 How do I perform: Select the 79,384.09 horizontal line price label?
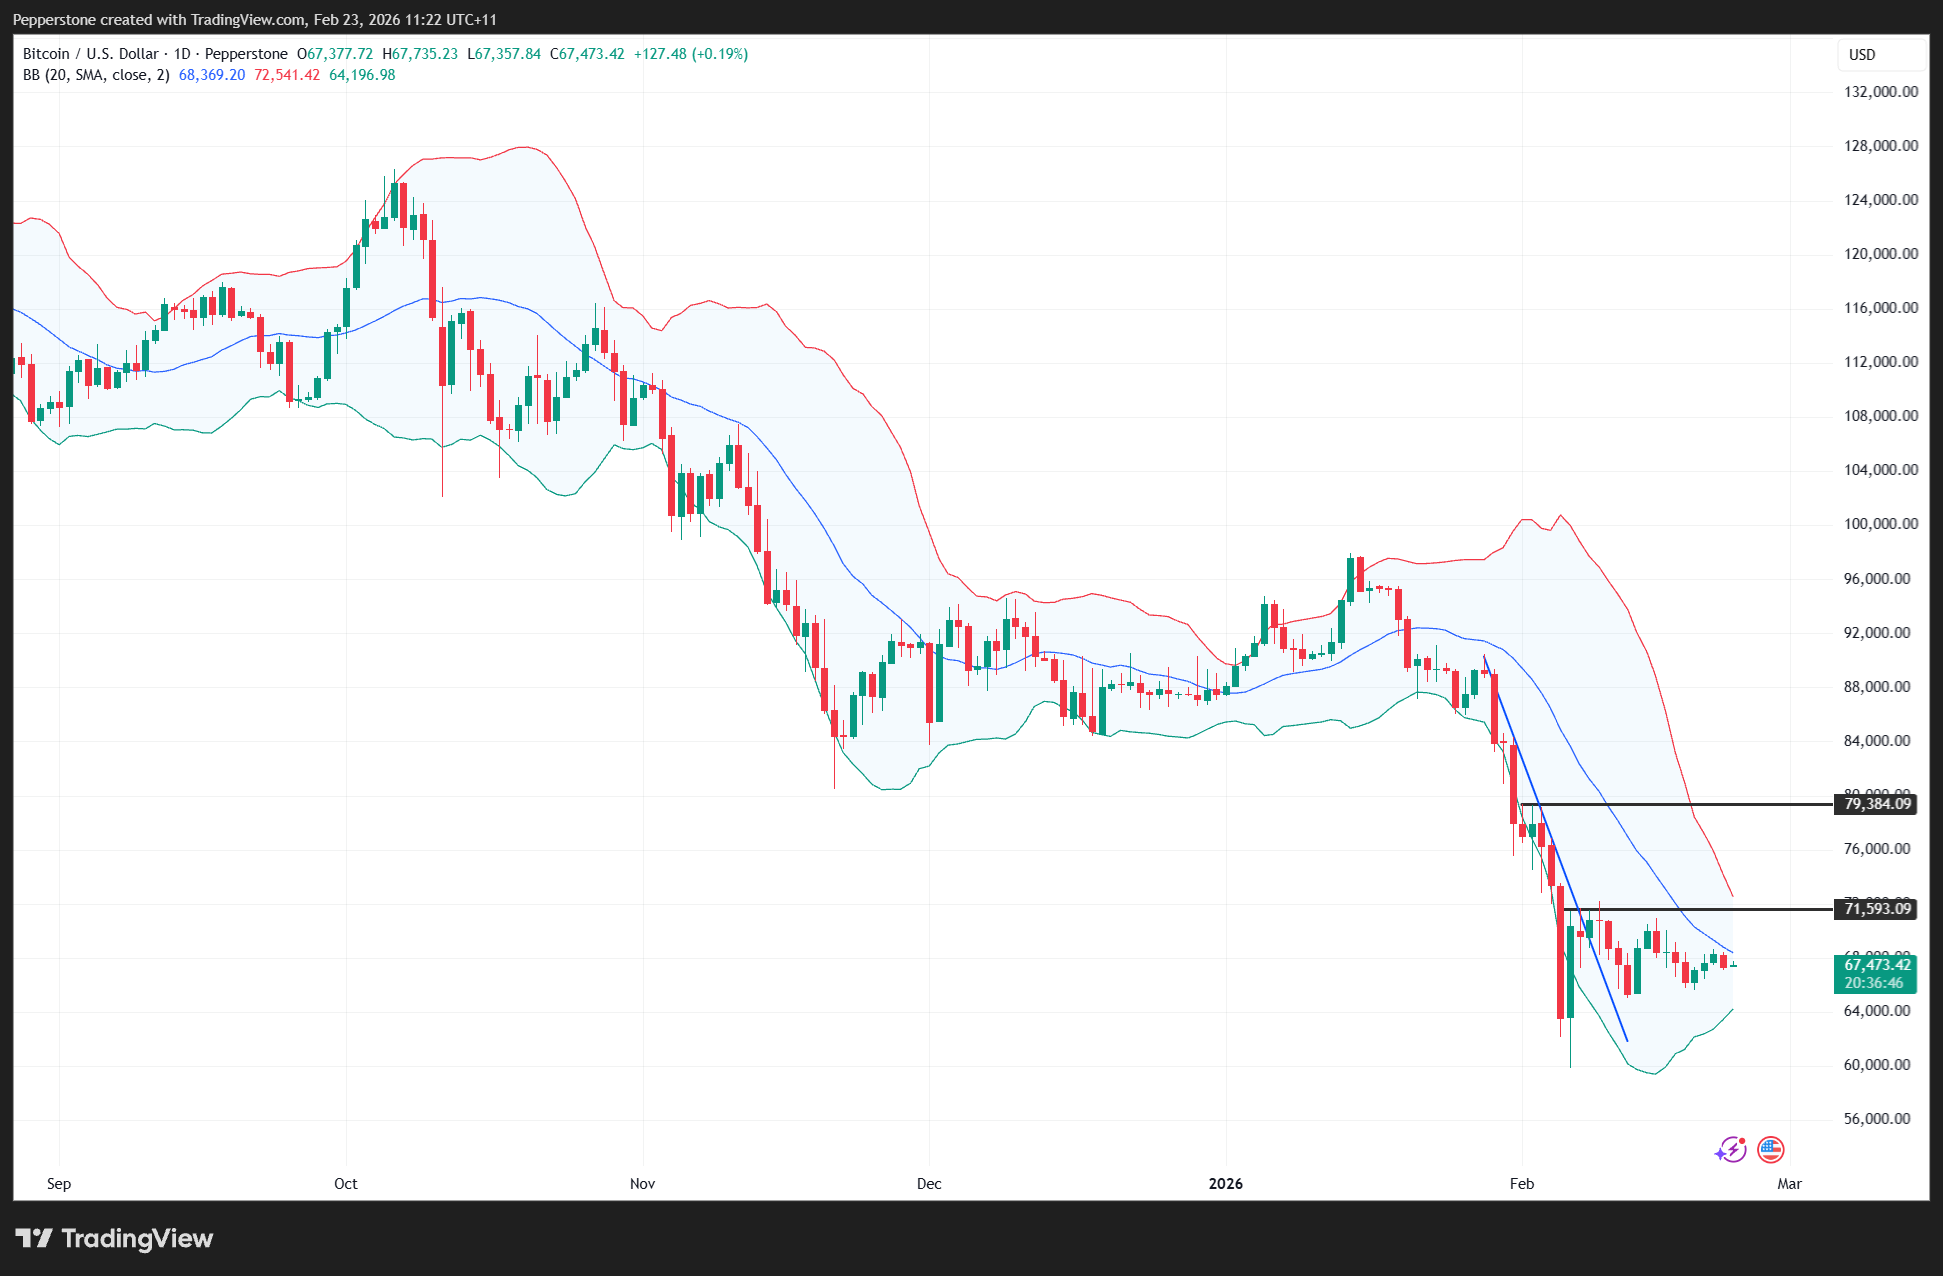tap(1876, 804)
